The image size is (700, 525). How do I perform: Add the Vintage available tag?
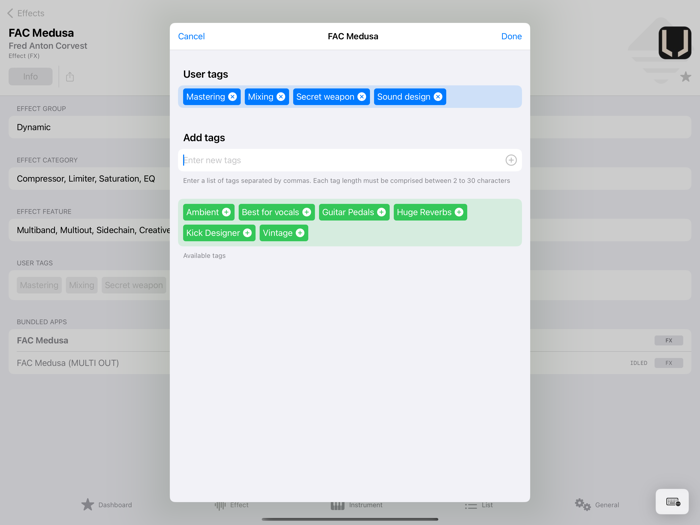point(300,233)
